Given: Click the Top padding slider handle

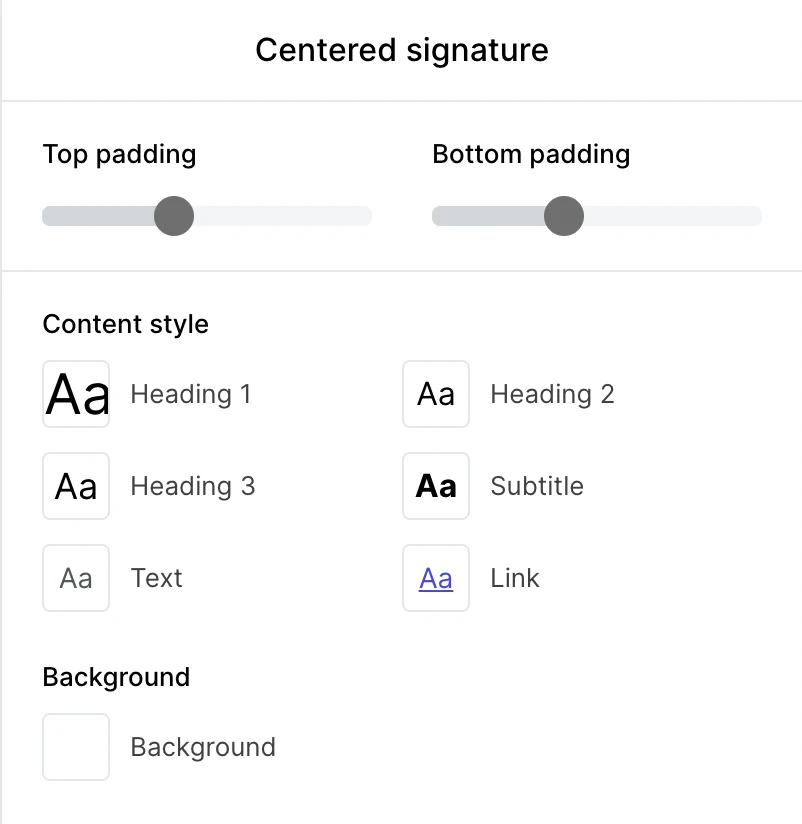Looking at the screenshot, I should [x=174, y=216].
